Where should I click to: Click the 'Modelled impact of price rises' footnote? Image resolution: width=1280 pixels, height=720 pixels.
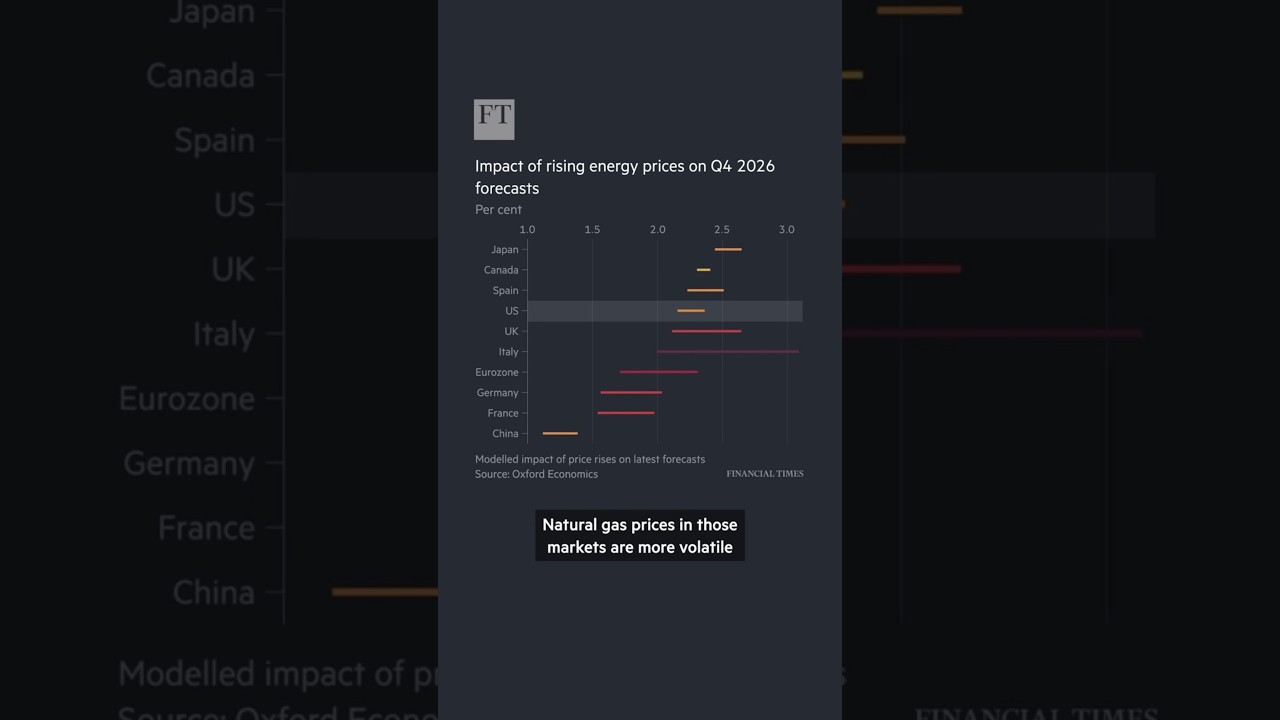[590, 460]
